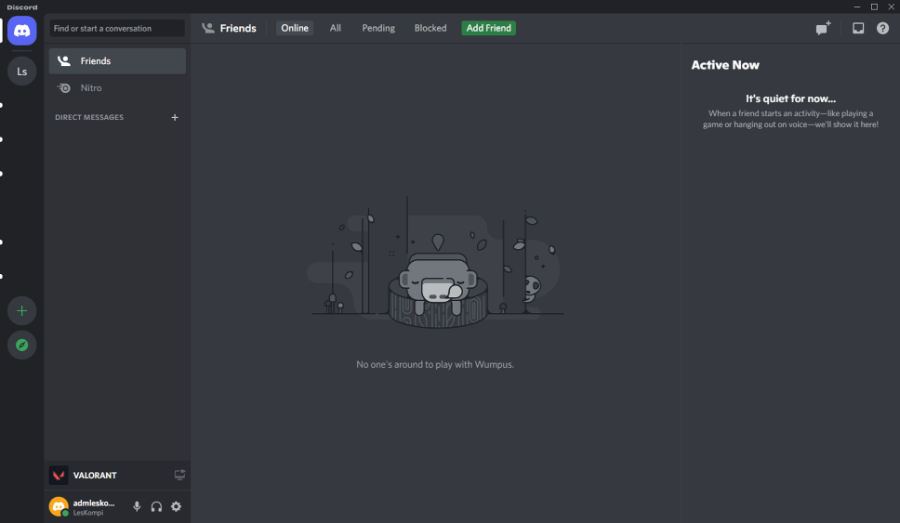The height and width of the screenshot is (523, 900).
Task: Open the Ls server
Action: click(22, 71)
